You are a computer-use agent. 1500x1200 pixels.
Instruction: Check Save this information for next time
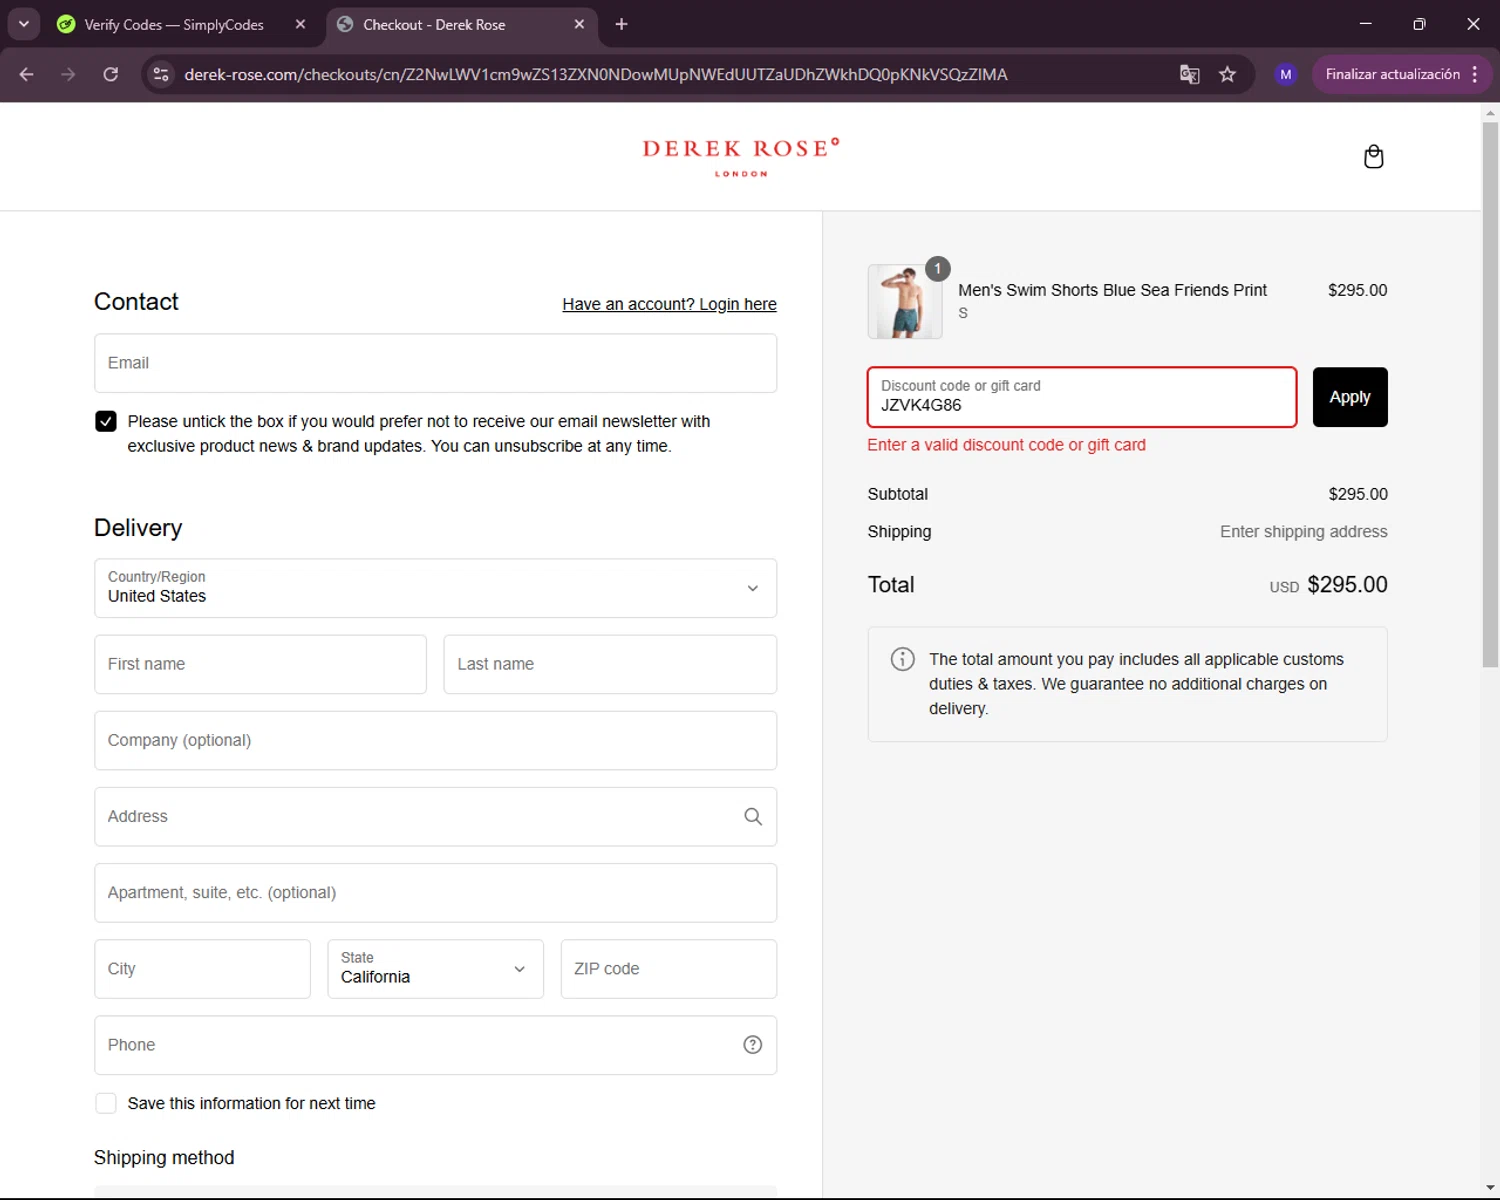tap(106, 1103)
